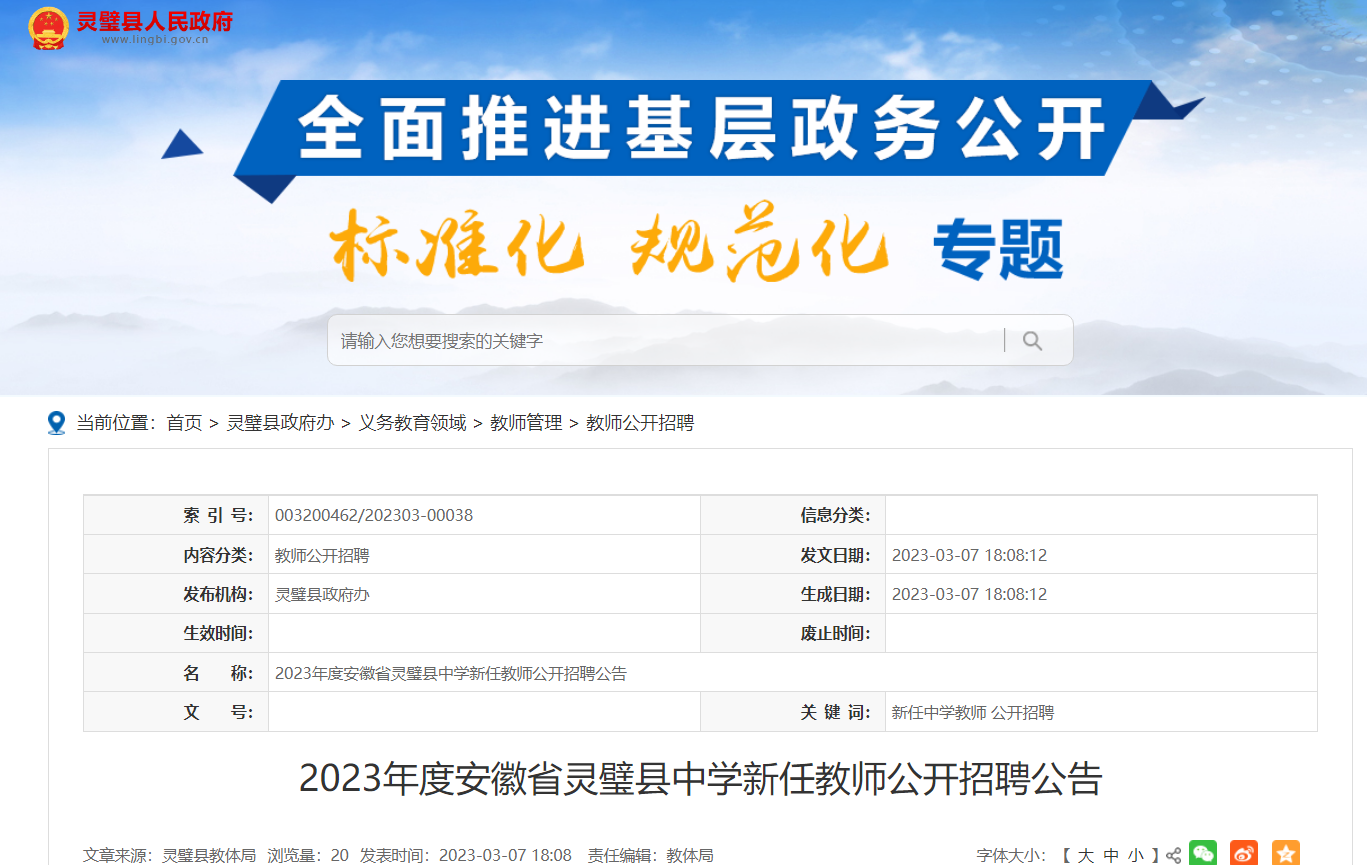The width and height of the screenshot is (1367, 865).
Task: Click the search magnifier icon
Action: point(1033,341)
